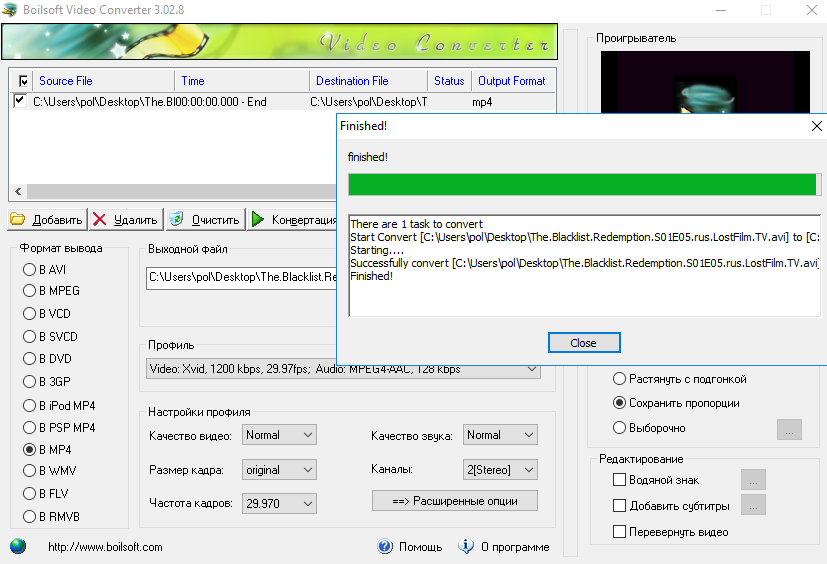This screenshot has width=827, height=564.
Task: Click Boilsoft app icon in title bar
Action: (x=9, y=9)
